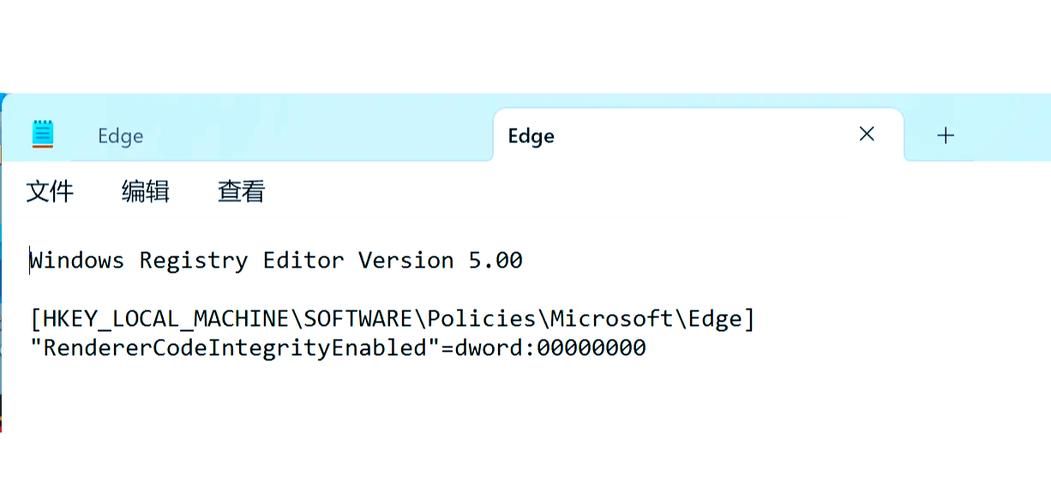The height and width of the screenshot is (500, 1051).
Task: Place cursor on word "Windows" in first line
Action: (x=77, y=260)
